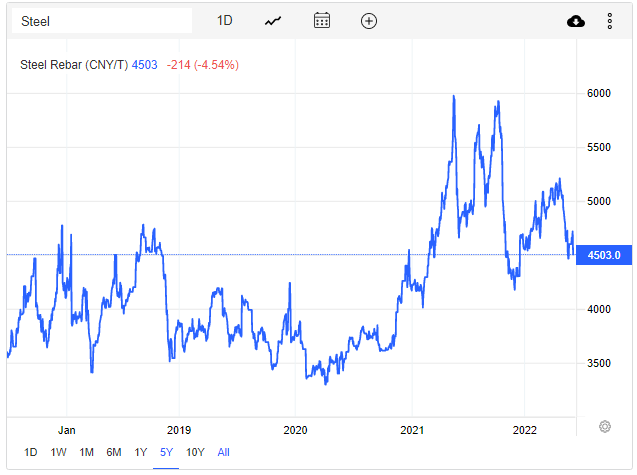Select the active 5Y range
Screen dimensions: 637x475
click(x=165, y=452)
